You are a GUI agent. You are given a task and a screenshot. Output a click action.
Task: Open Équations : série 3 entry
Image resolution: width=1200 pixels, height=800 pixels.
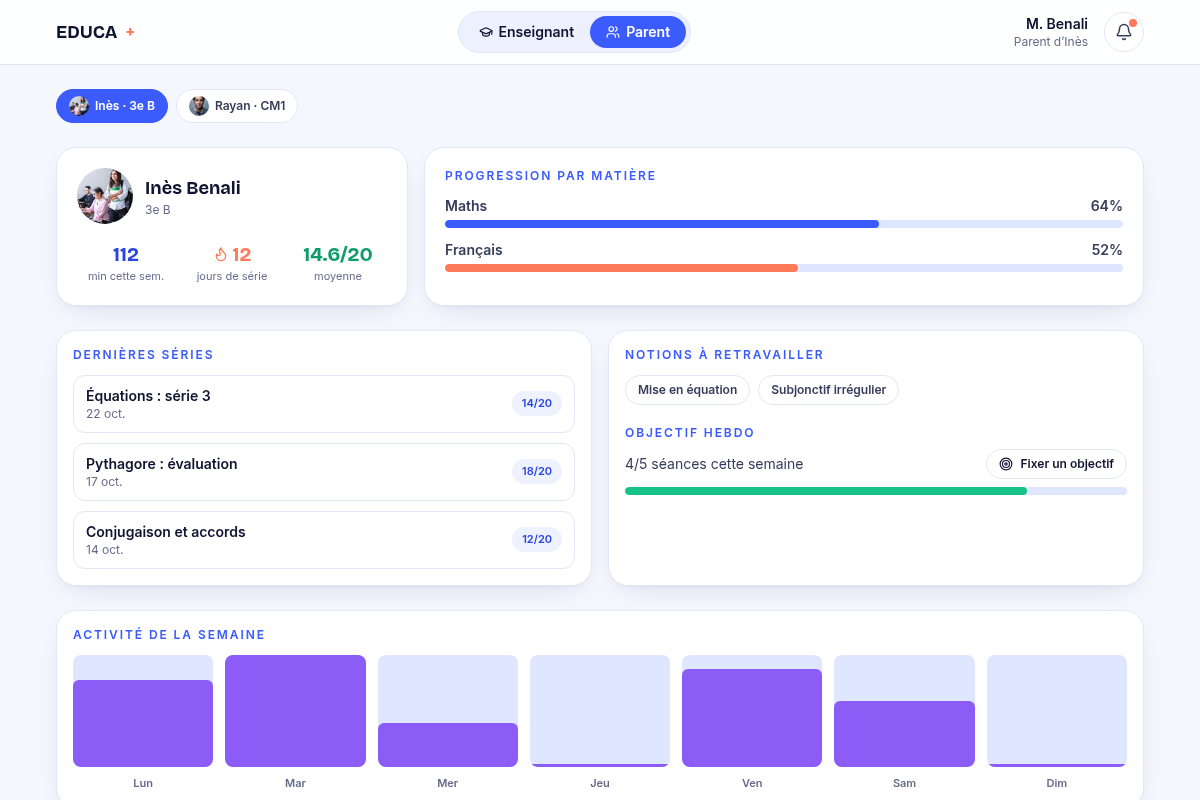[324, 404]
